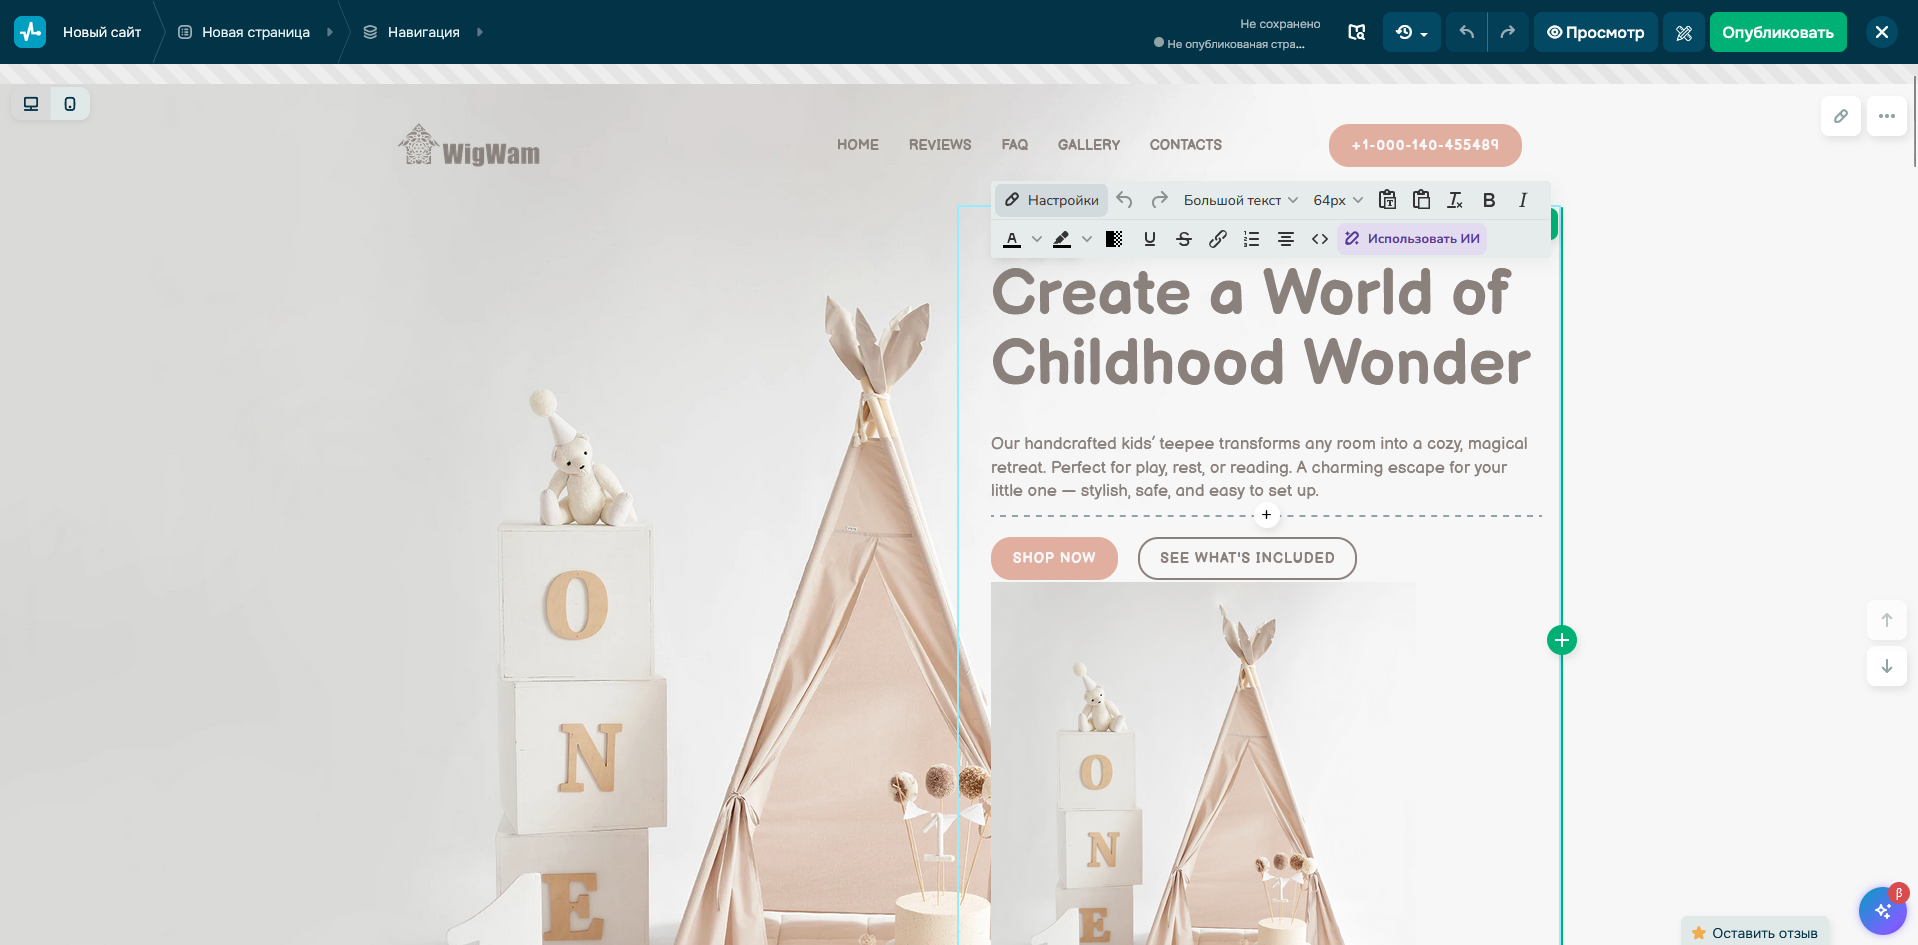Insert a hyperlink into the text

1217,239
